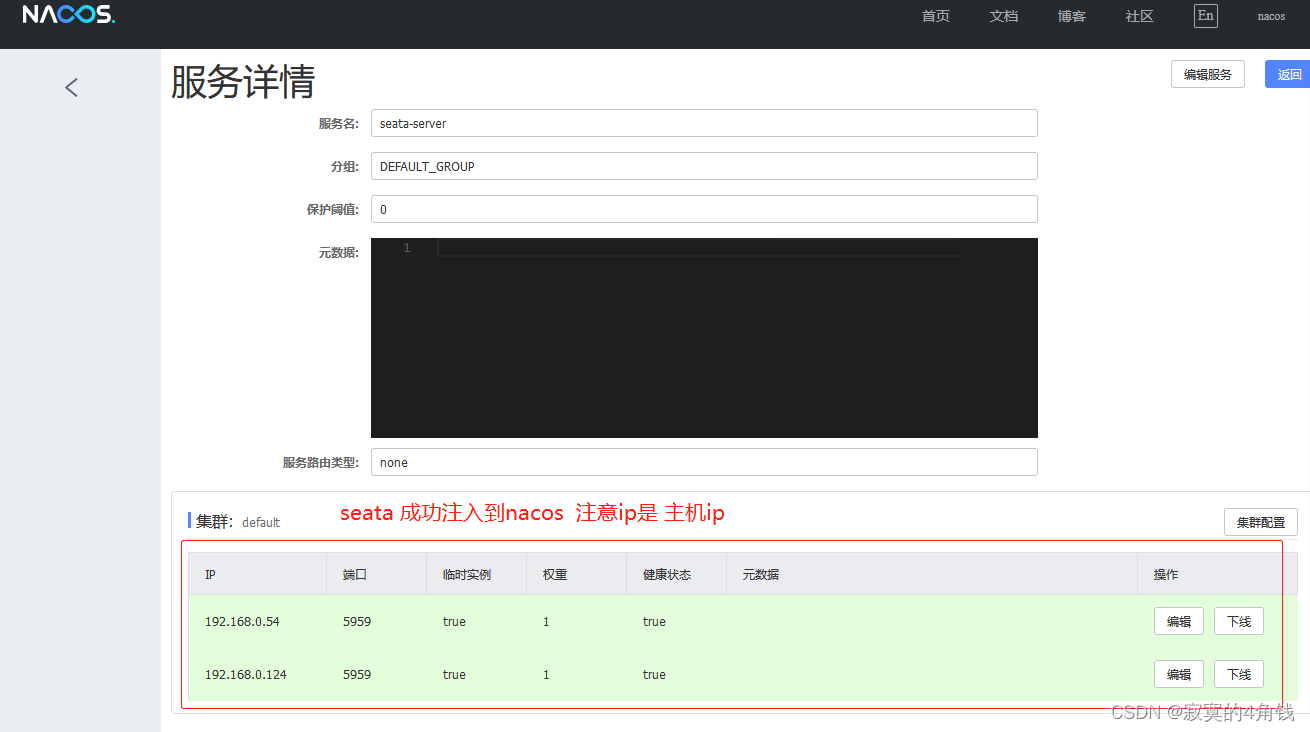Click 临时实例 true for 192.168.0.124
Image resolution: width=1310 pixels, height=732 pixels.
454,674
